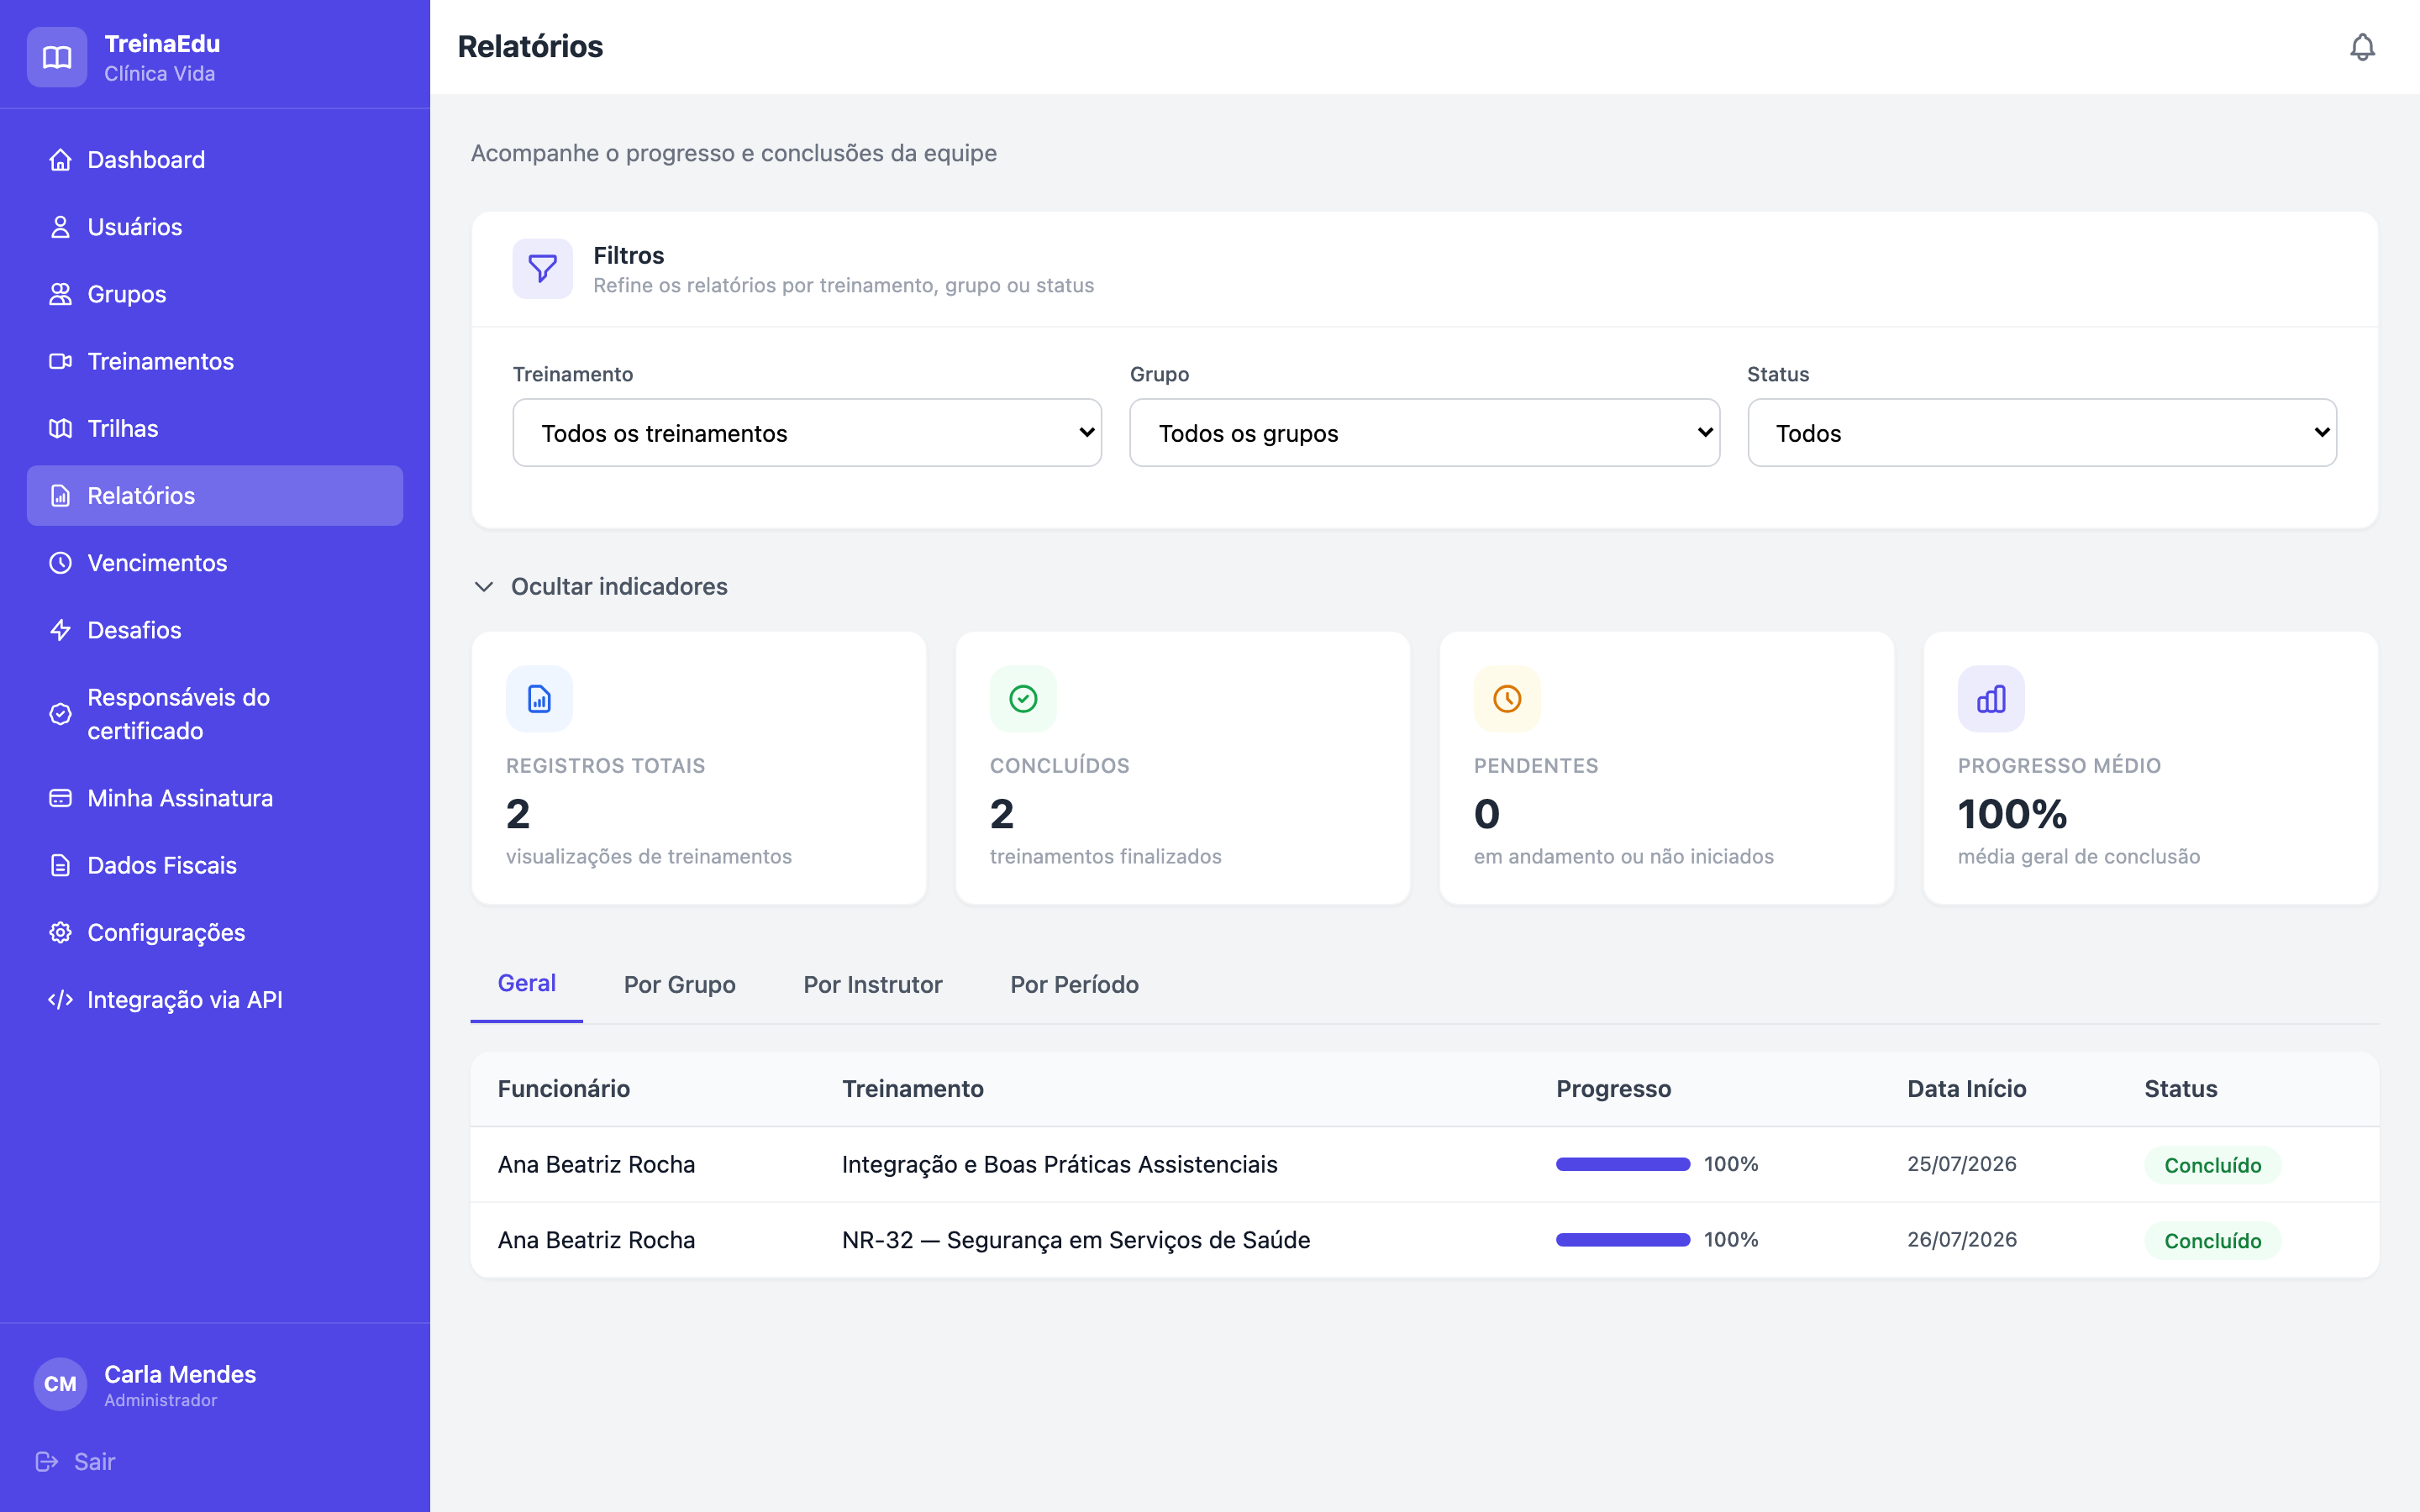Click the date 25/07/2026
This screenshot has width=2420, height=1512.
pos(1961,1164)
